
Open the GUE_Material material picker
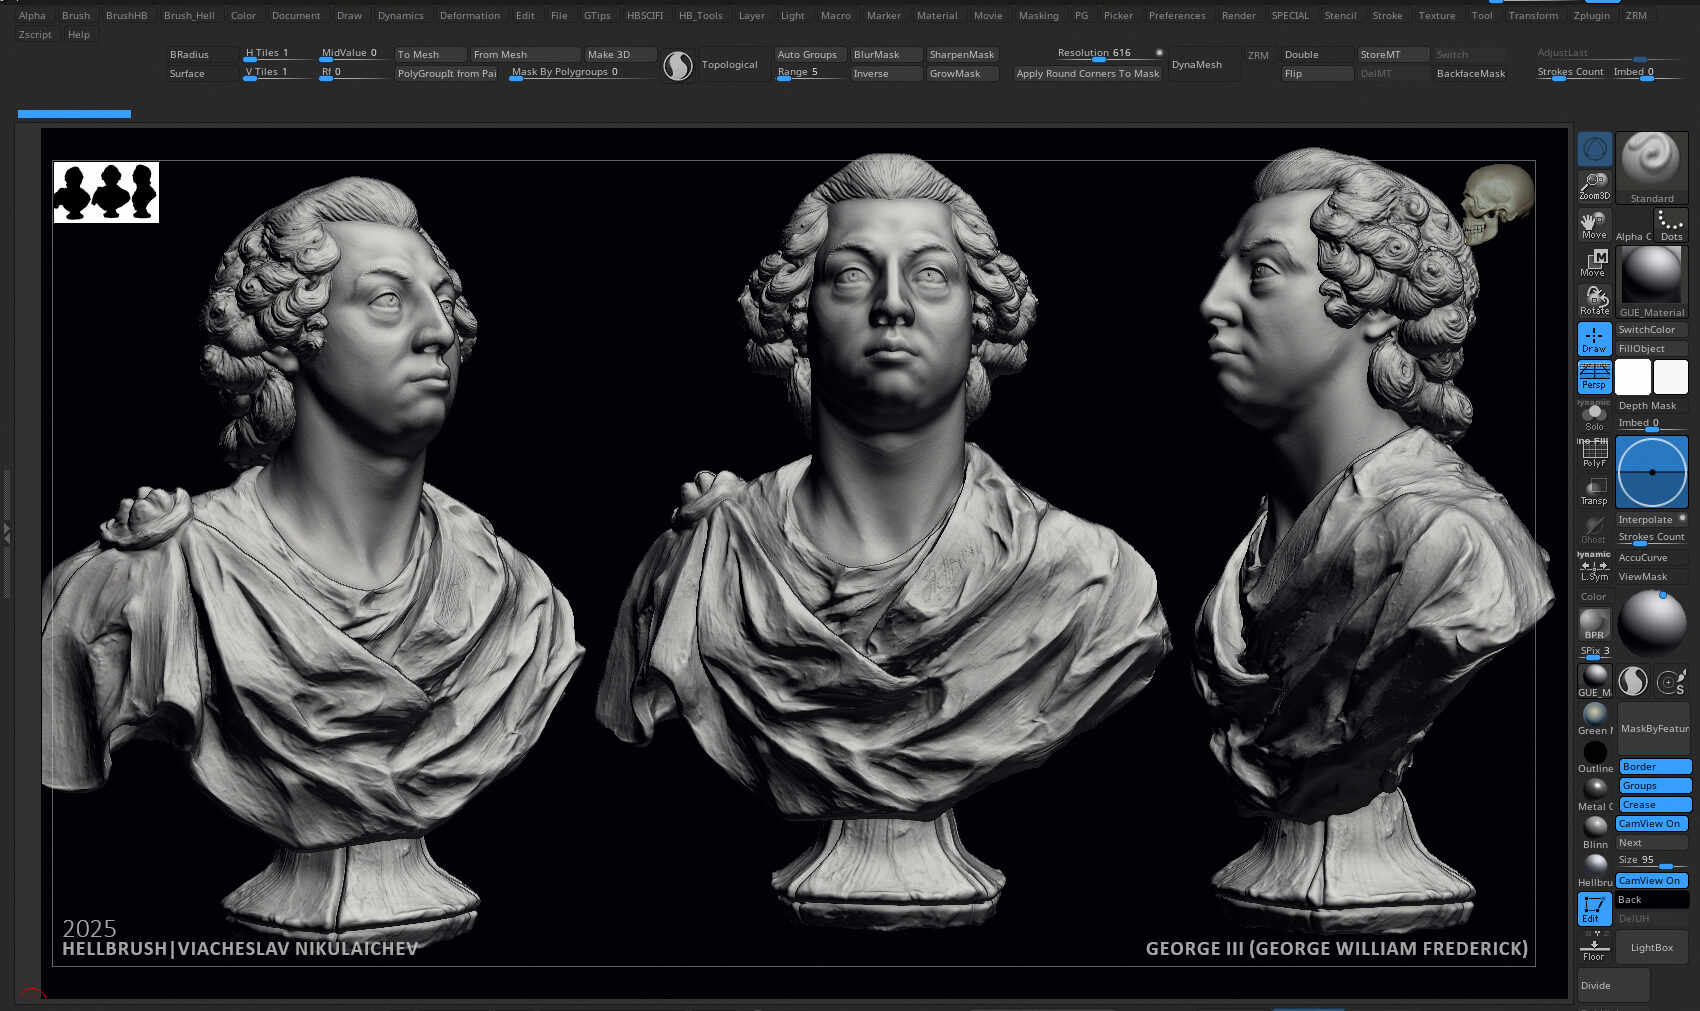1651,281
